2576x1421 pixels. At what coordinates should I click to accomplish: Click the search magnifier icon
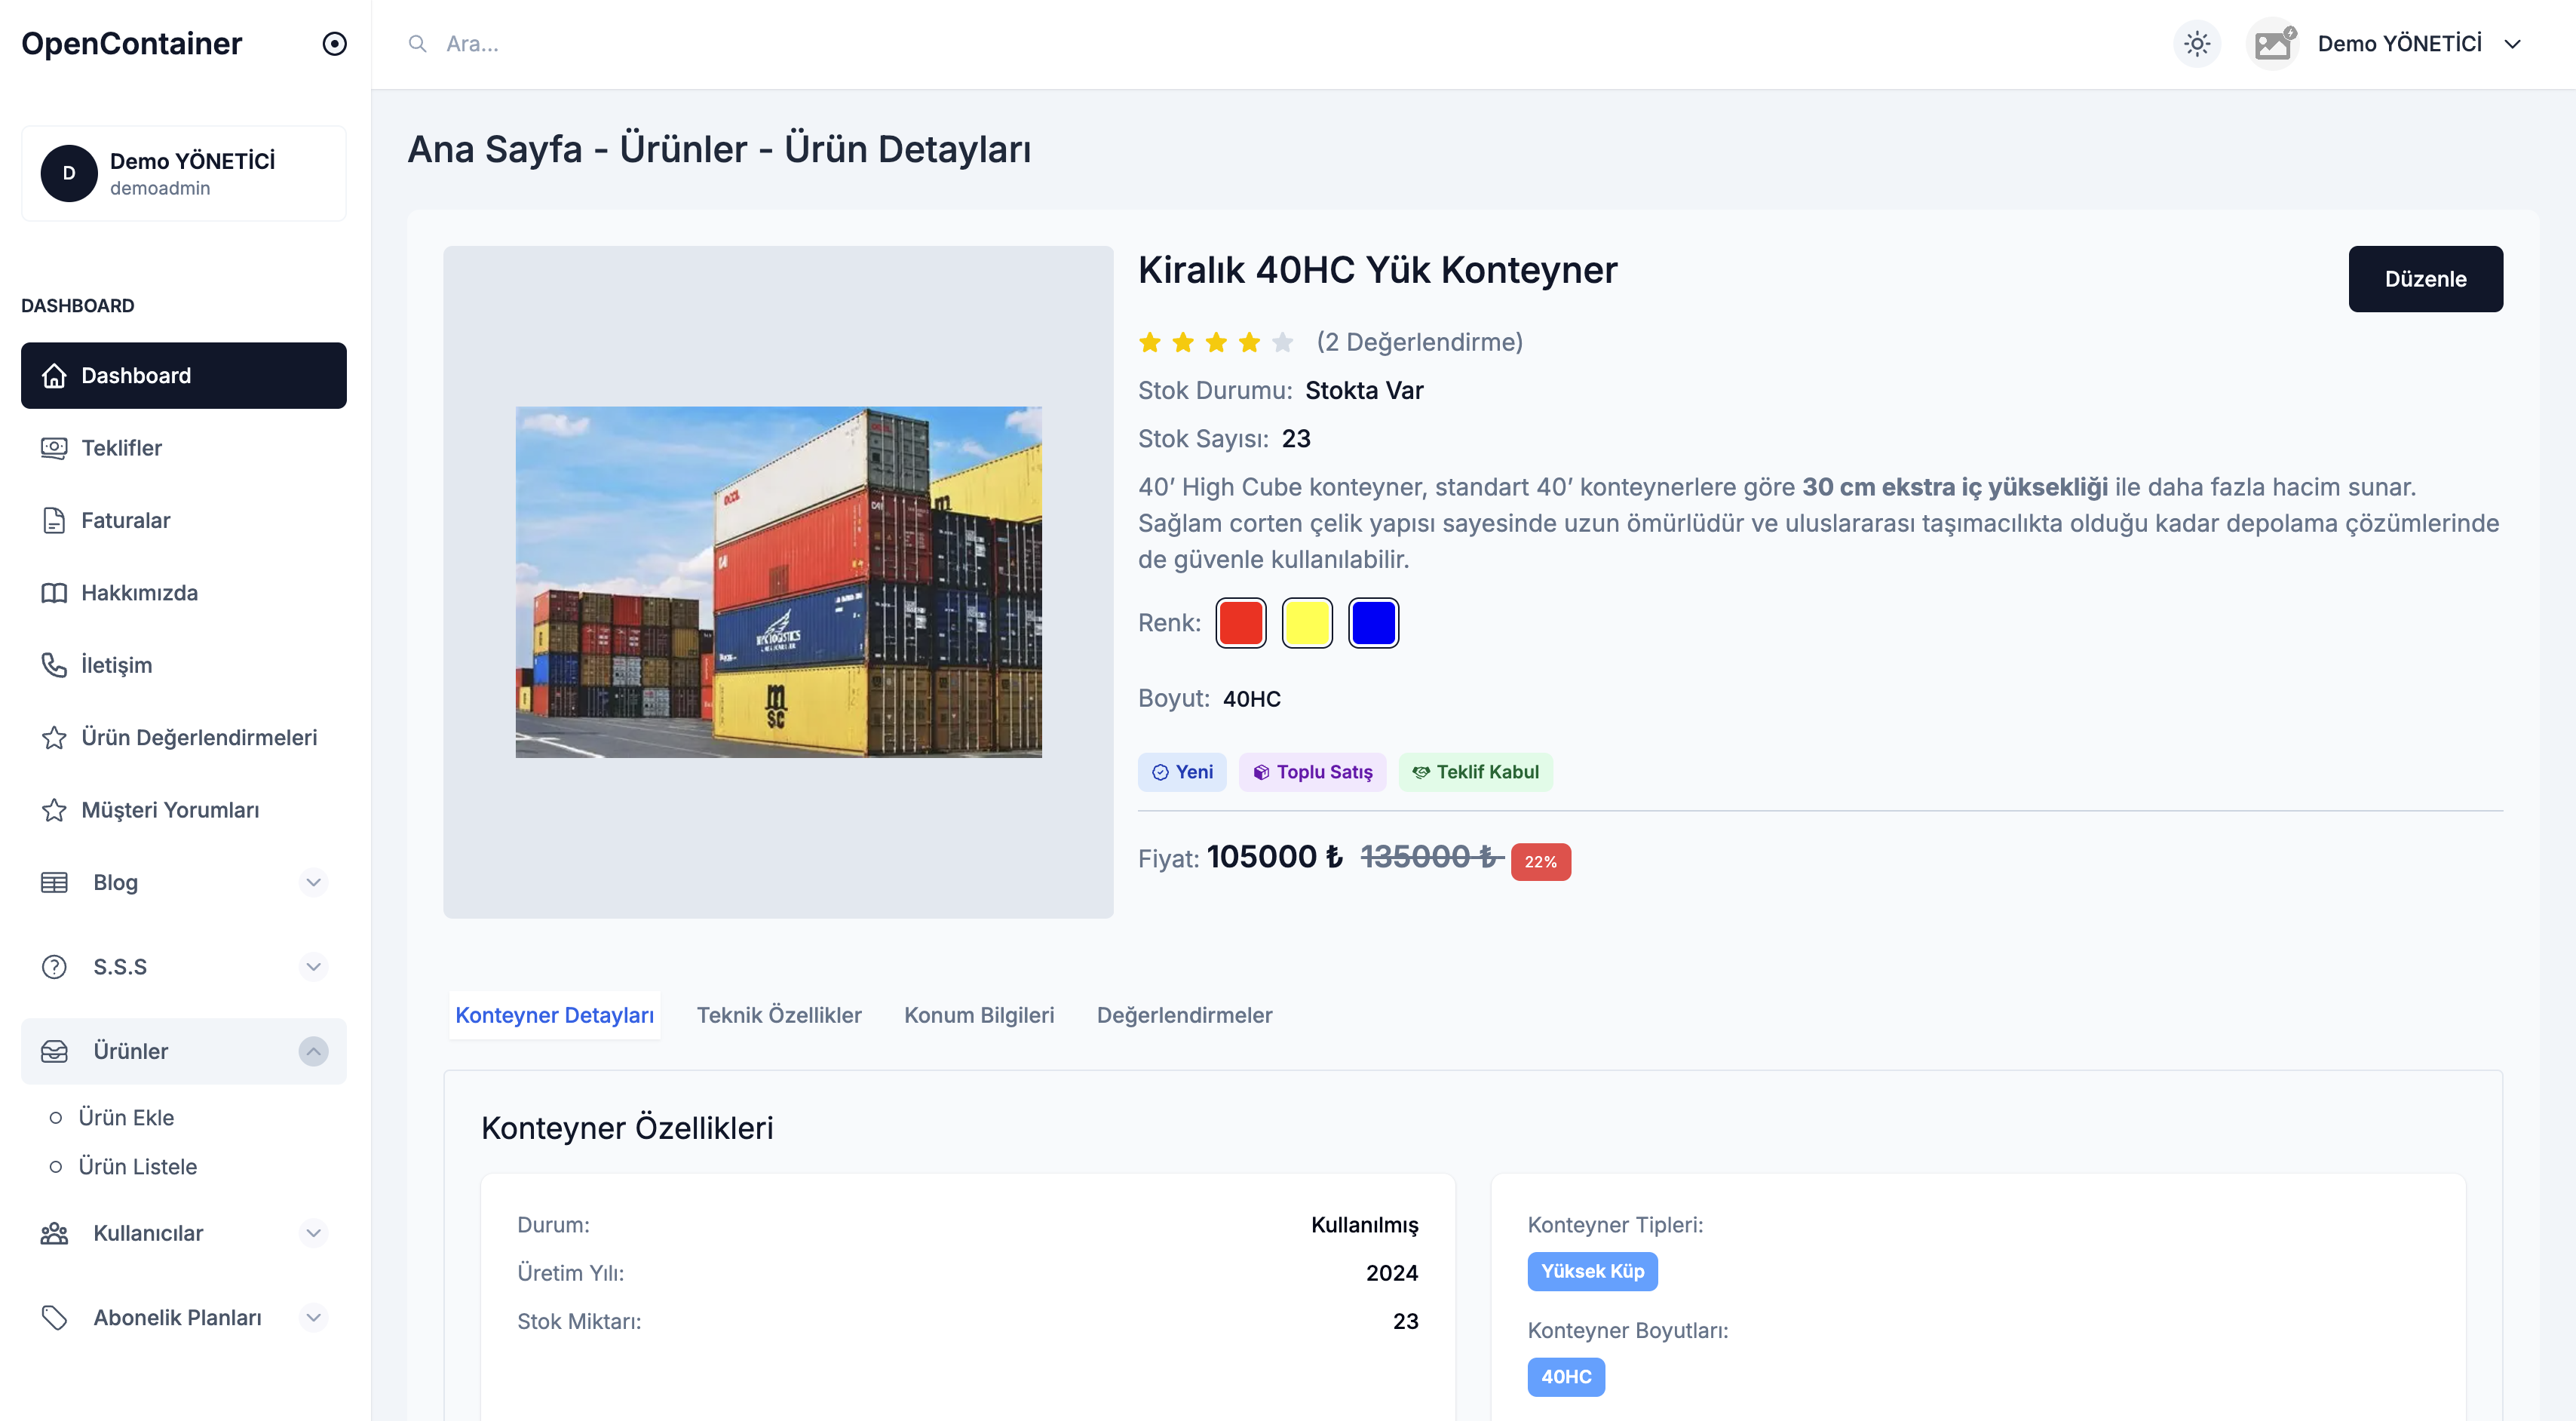[x=418, y=43]
